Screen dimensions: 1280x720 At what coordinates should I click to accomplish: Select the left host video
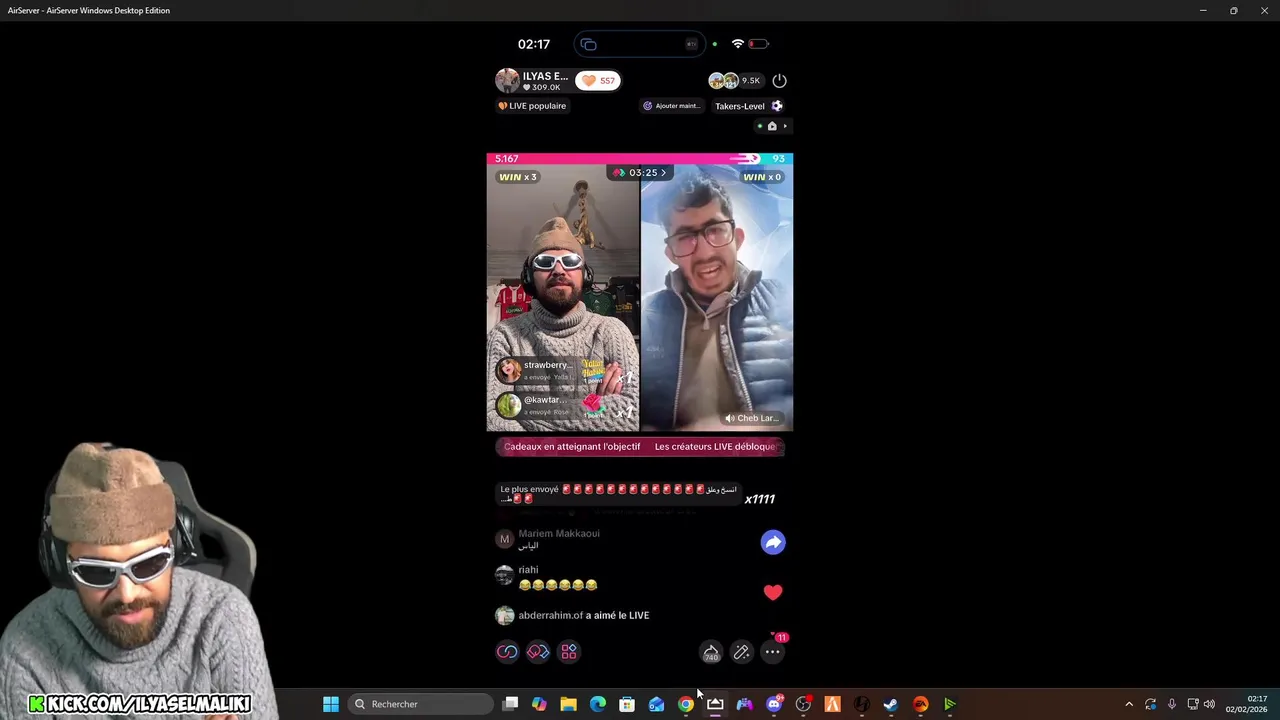[563, 297]
